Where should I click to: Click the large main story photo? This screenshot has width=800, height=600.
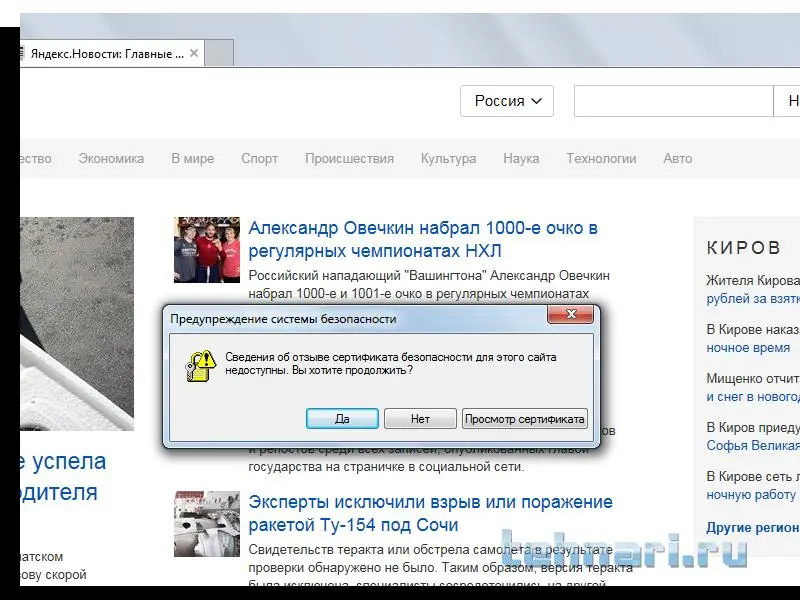coord(77,323)
